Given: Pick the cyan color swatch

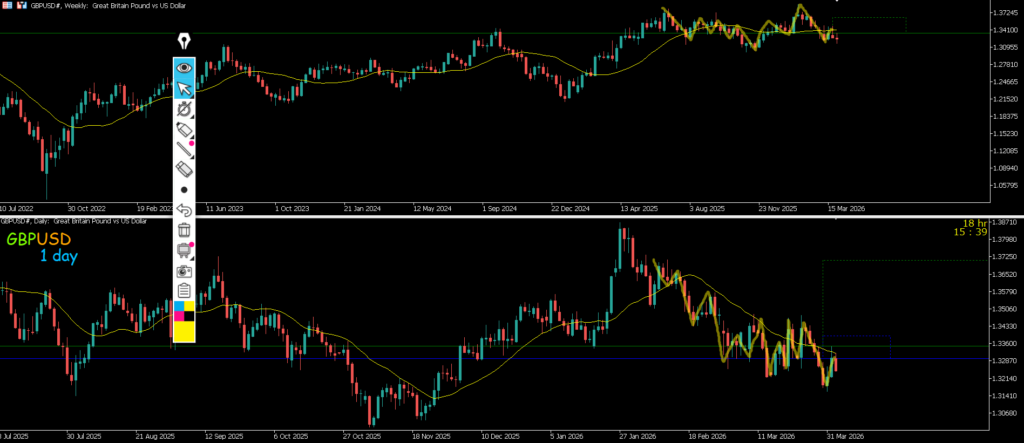Looking at the screenshot, I should tap(179, 305).
